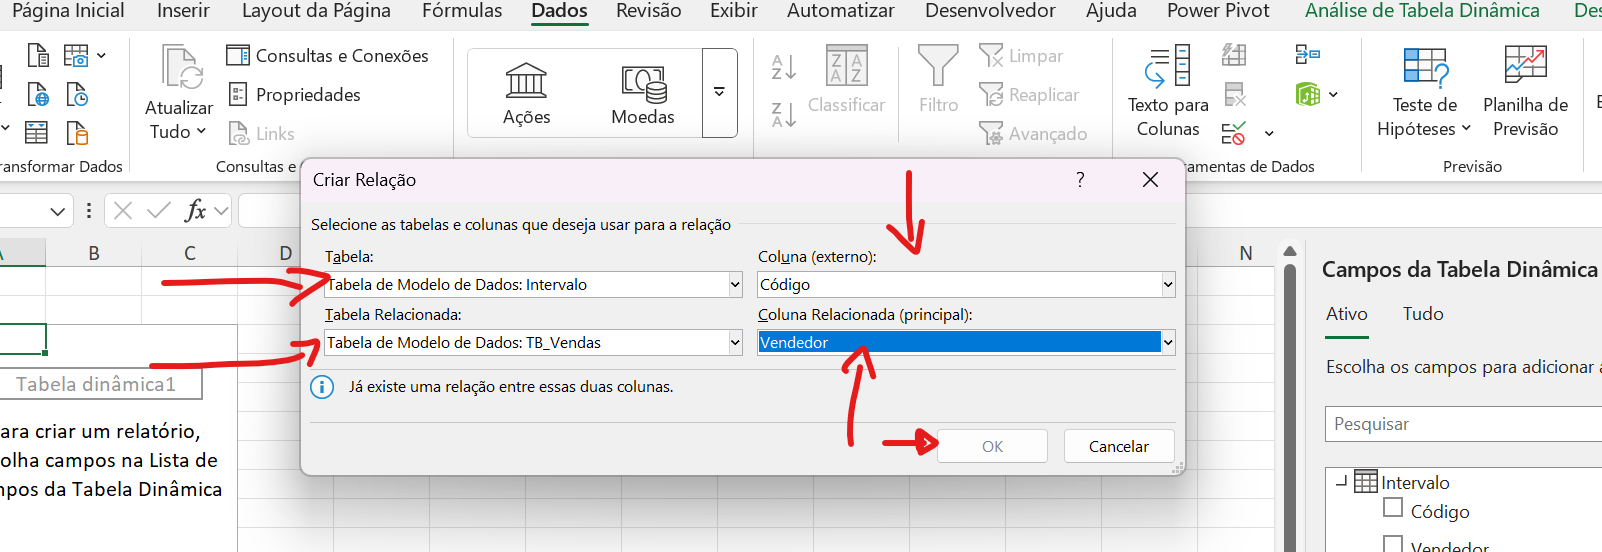The image size is (1602, 552).
Task: Click the Remove Duplicates icon
Action: coord(1235,94)
